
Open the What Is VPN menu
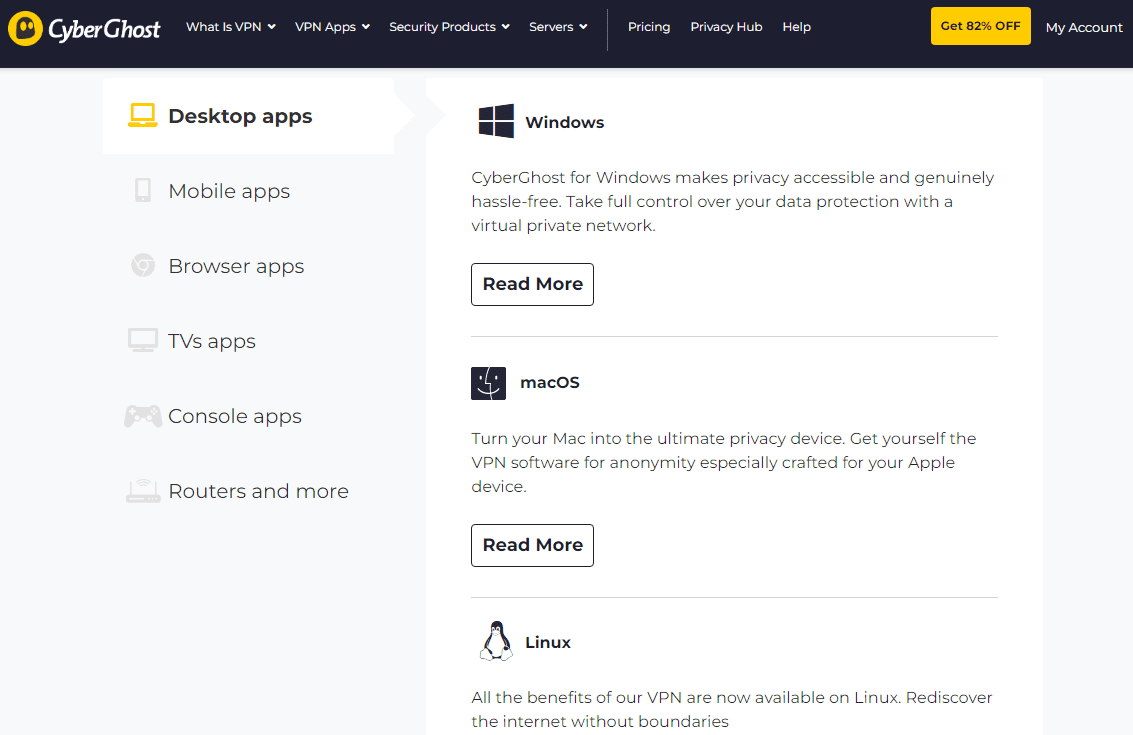click(231, 27)
